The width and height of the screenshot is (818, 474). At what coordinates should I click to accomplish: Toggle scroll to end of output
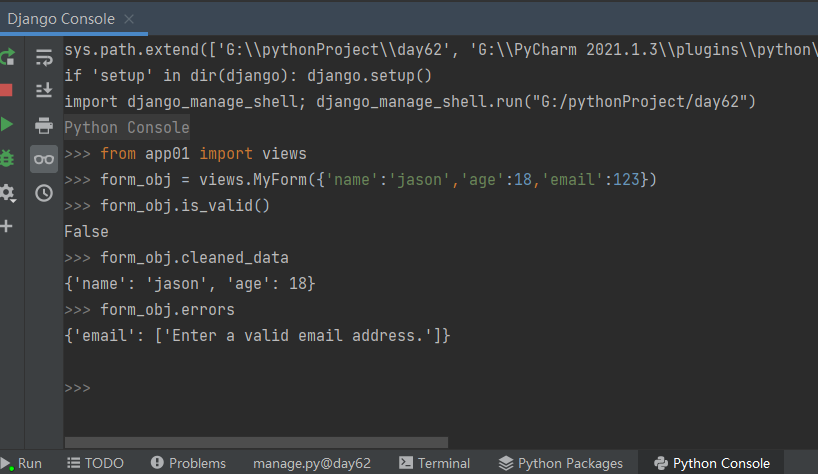point(43,91)
